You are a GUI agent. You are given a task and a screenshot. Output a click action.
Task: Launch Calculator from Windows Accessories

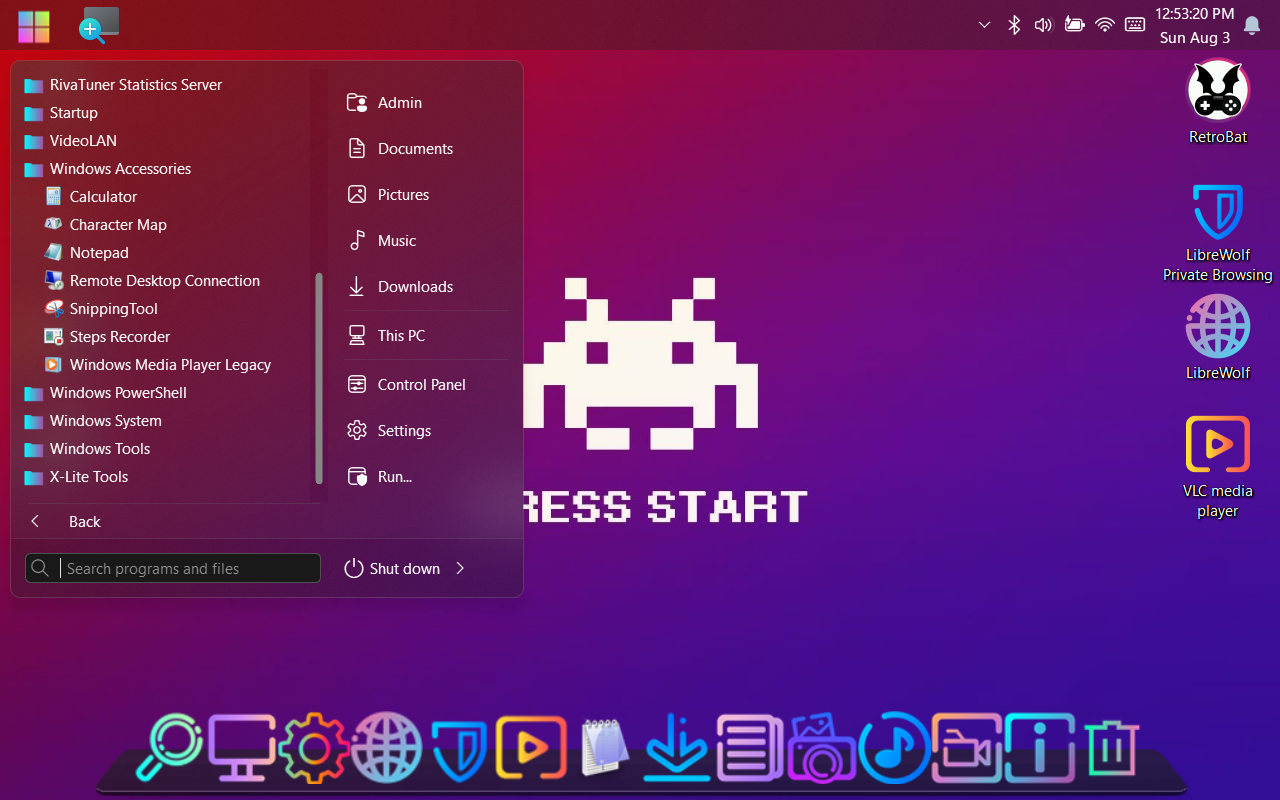pos(103,197)
